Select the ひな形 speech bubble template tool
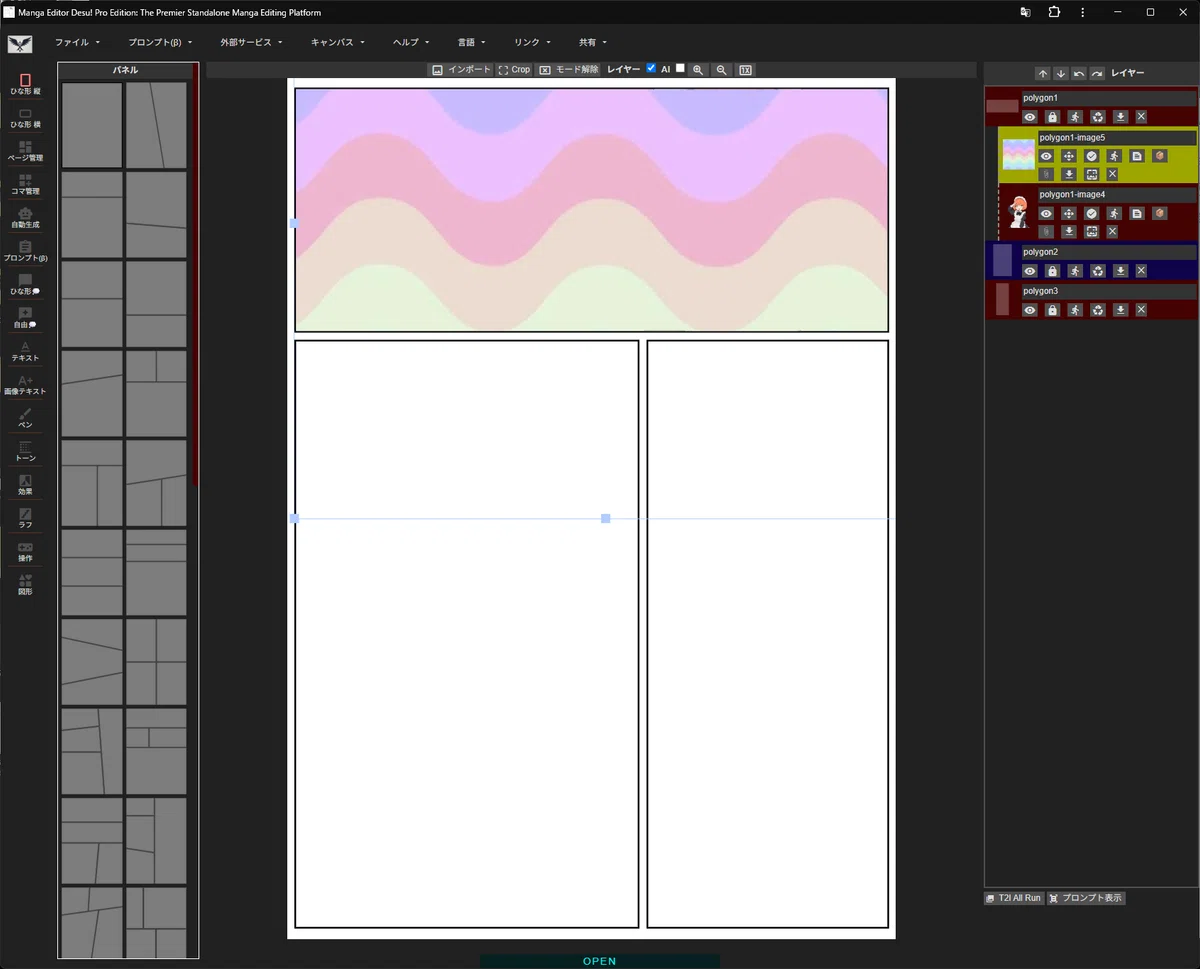1200x969 pixels. [25, 284]
